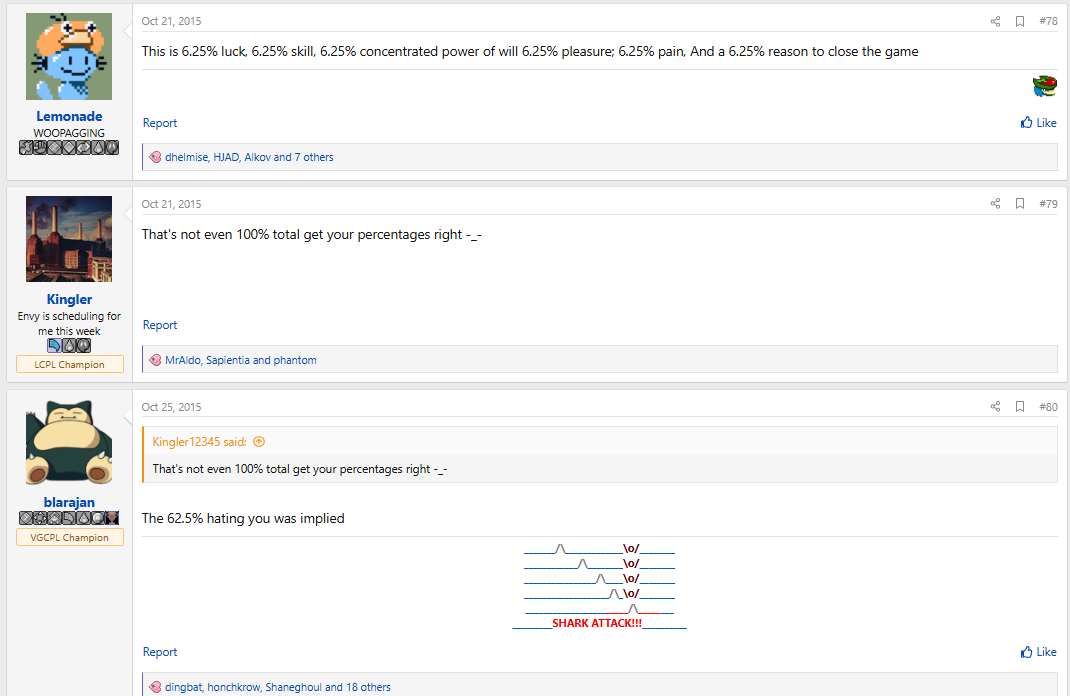This screenshot has height=696, width=1070.
Task: Like blarajan's shark attack post
Action: tap(1038, 652)
